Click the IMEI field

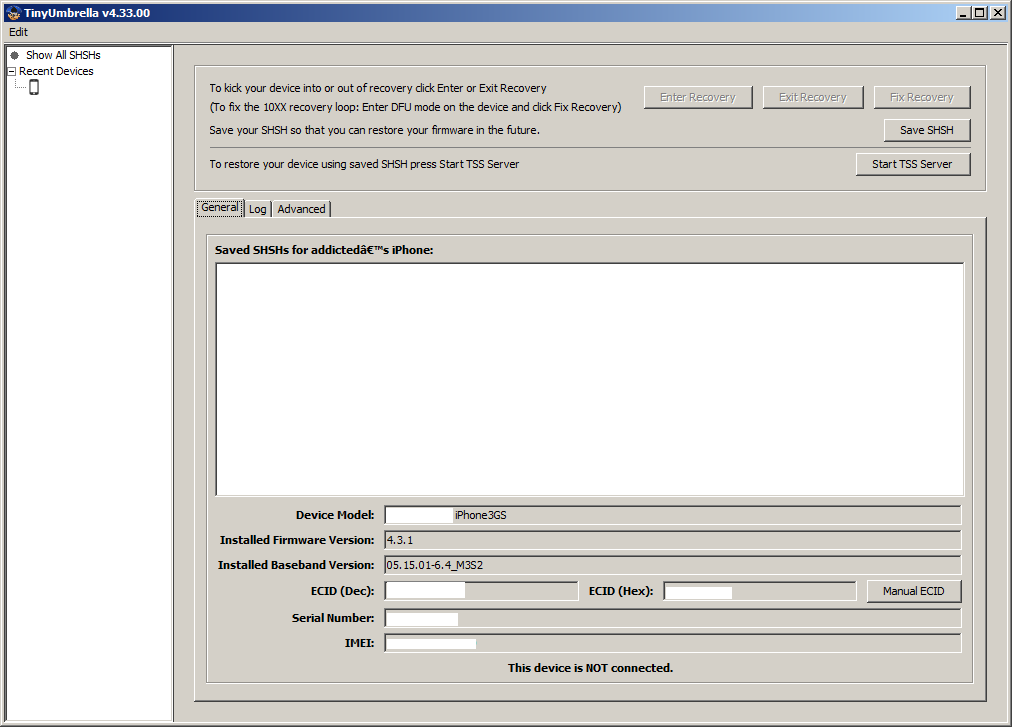[x=673, y=644]
